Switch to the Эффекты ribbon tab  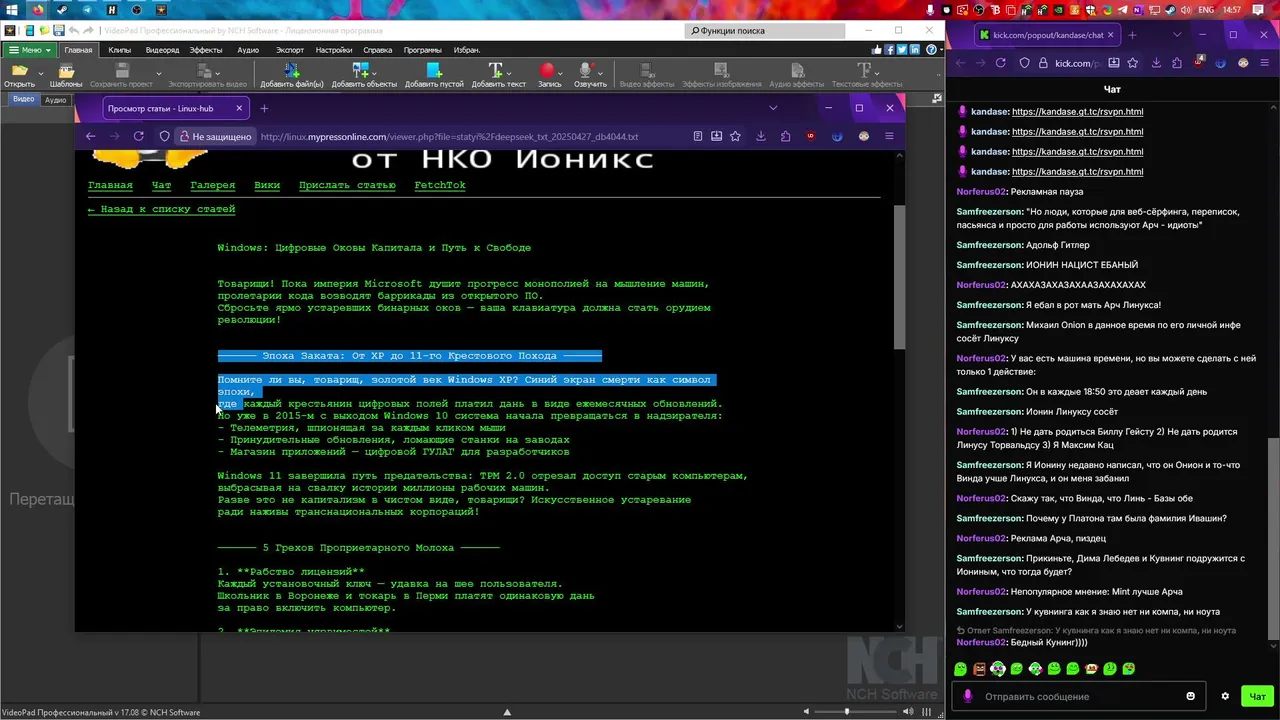click(206, 50)
